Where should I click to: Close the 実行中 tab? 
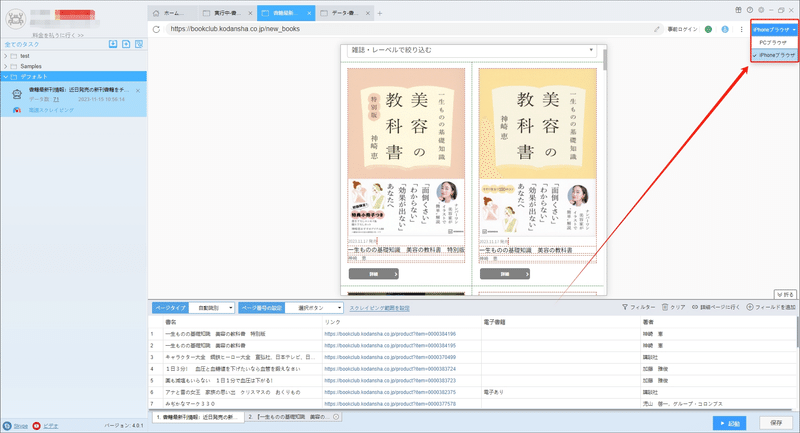tap(250, 13)
